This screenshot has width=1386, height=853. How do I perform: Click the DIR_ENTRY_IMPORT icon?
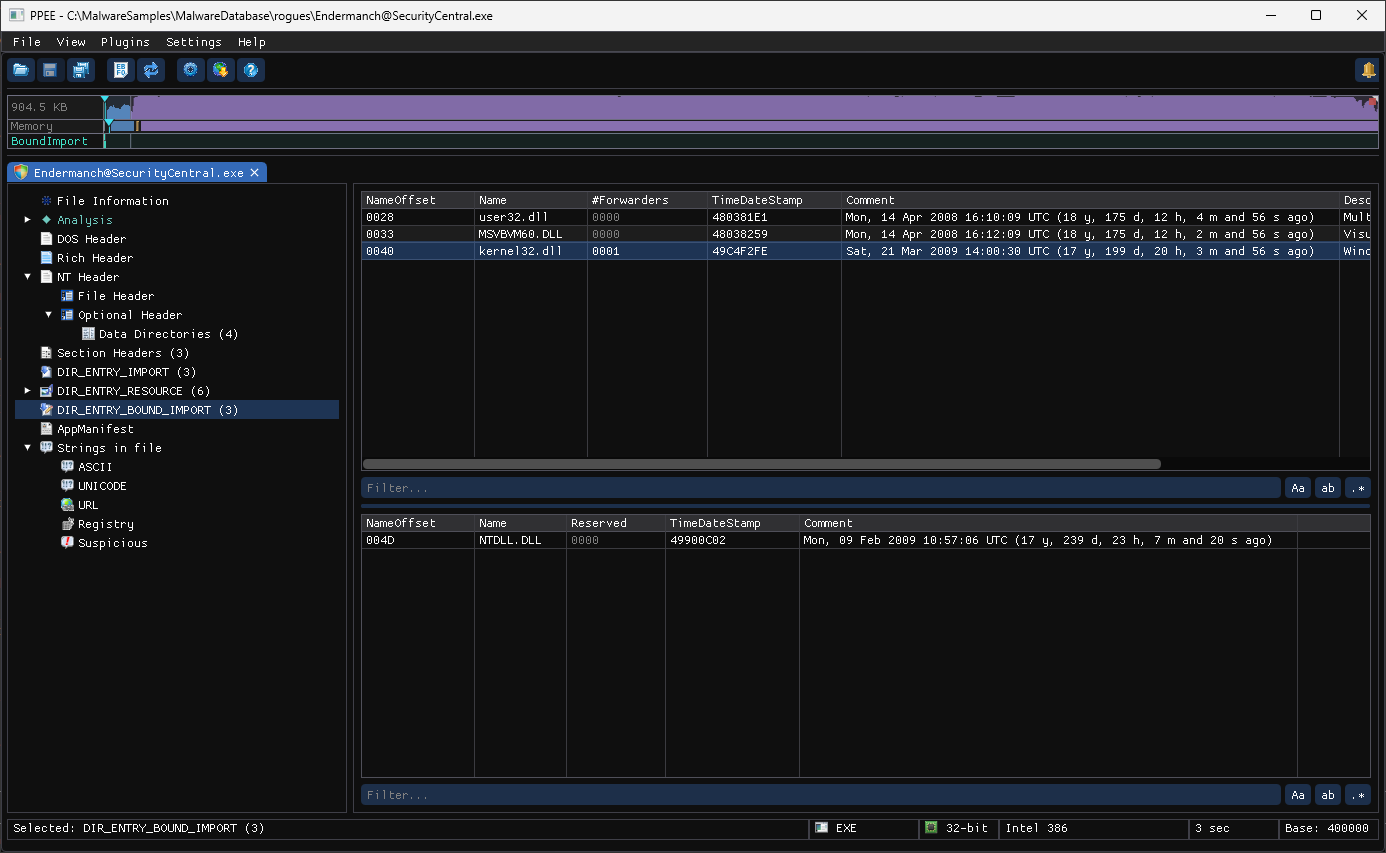46,372
